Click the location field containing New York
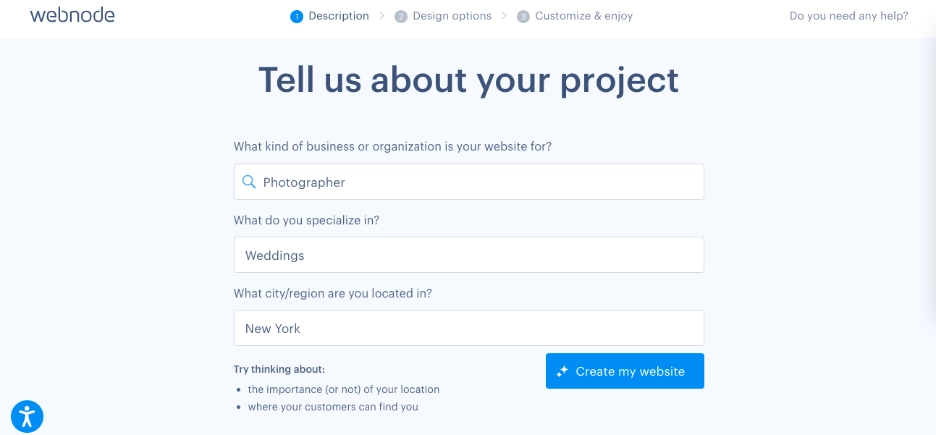Image resolution: width=936 pixels, height=435 pixels. (x=469, y=328)
